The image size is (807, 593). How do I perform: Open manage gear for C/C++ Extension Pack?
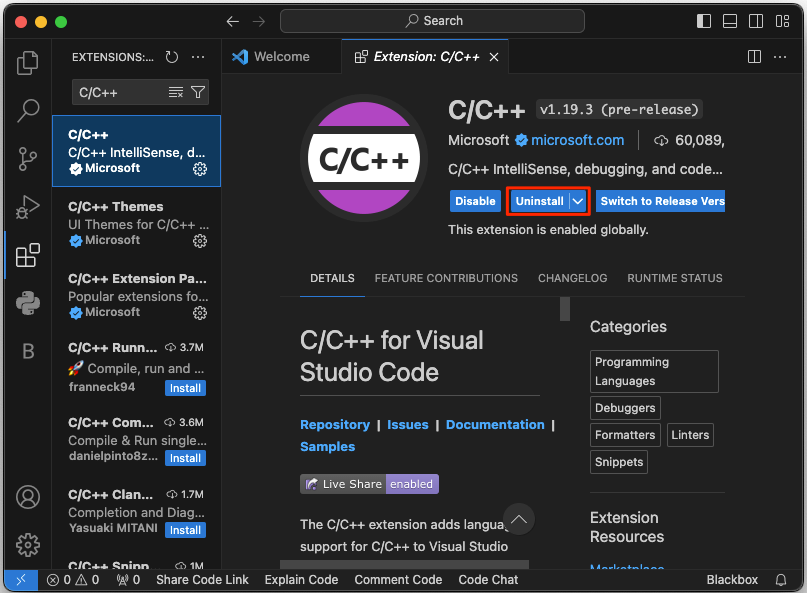pos(200,313)
